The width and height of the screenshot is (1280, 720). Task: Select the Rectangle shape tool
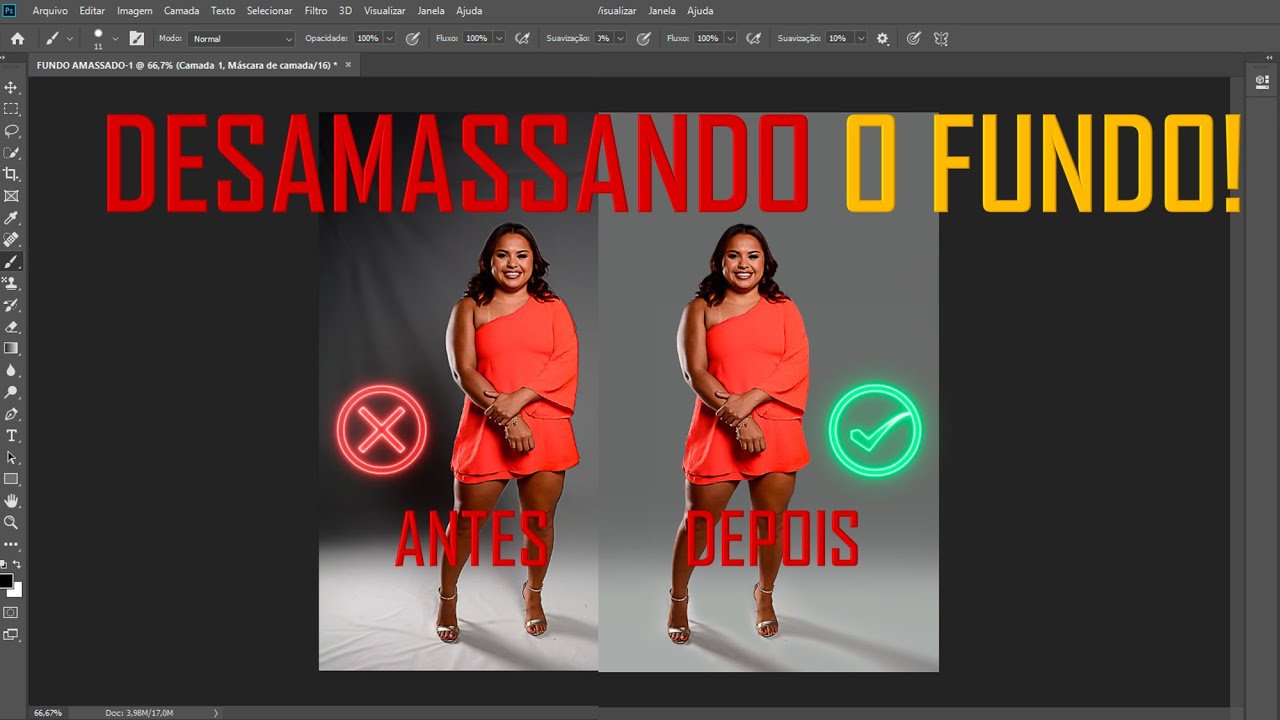click(11, 479)
